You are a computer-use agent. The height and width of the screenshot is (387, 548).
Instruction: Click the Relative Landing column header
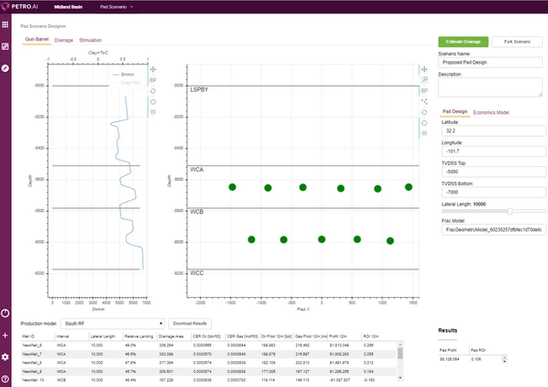click(x=140, y=336)
